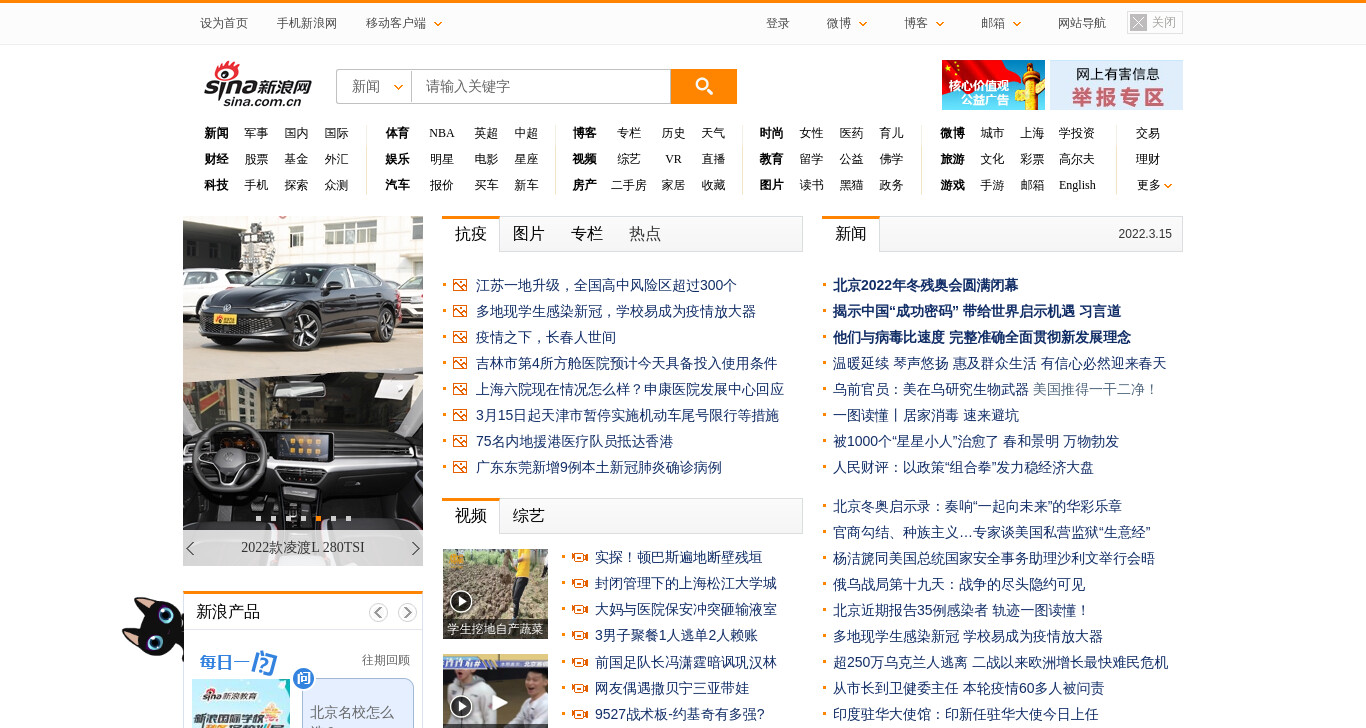This screenshot has width=1366, height=728.
Task: Click video icon beside 前国足队长冯潇霆暗讽巩汉林
Action: click(x=579, y=663)
